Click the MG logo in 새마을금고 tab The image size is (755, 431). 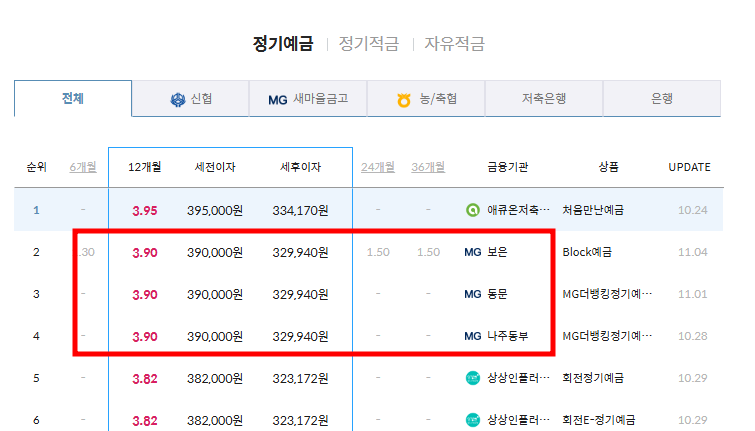pos(278,100)
